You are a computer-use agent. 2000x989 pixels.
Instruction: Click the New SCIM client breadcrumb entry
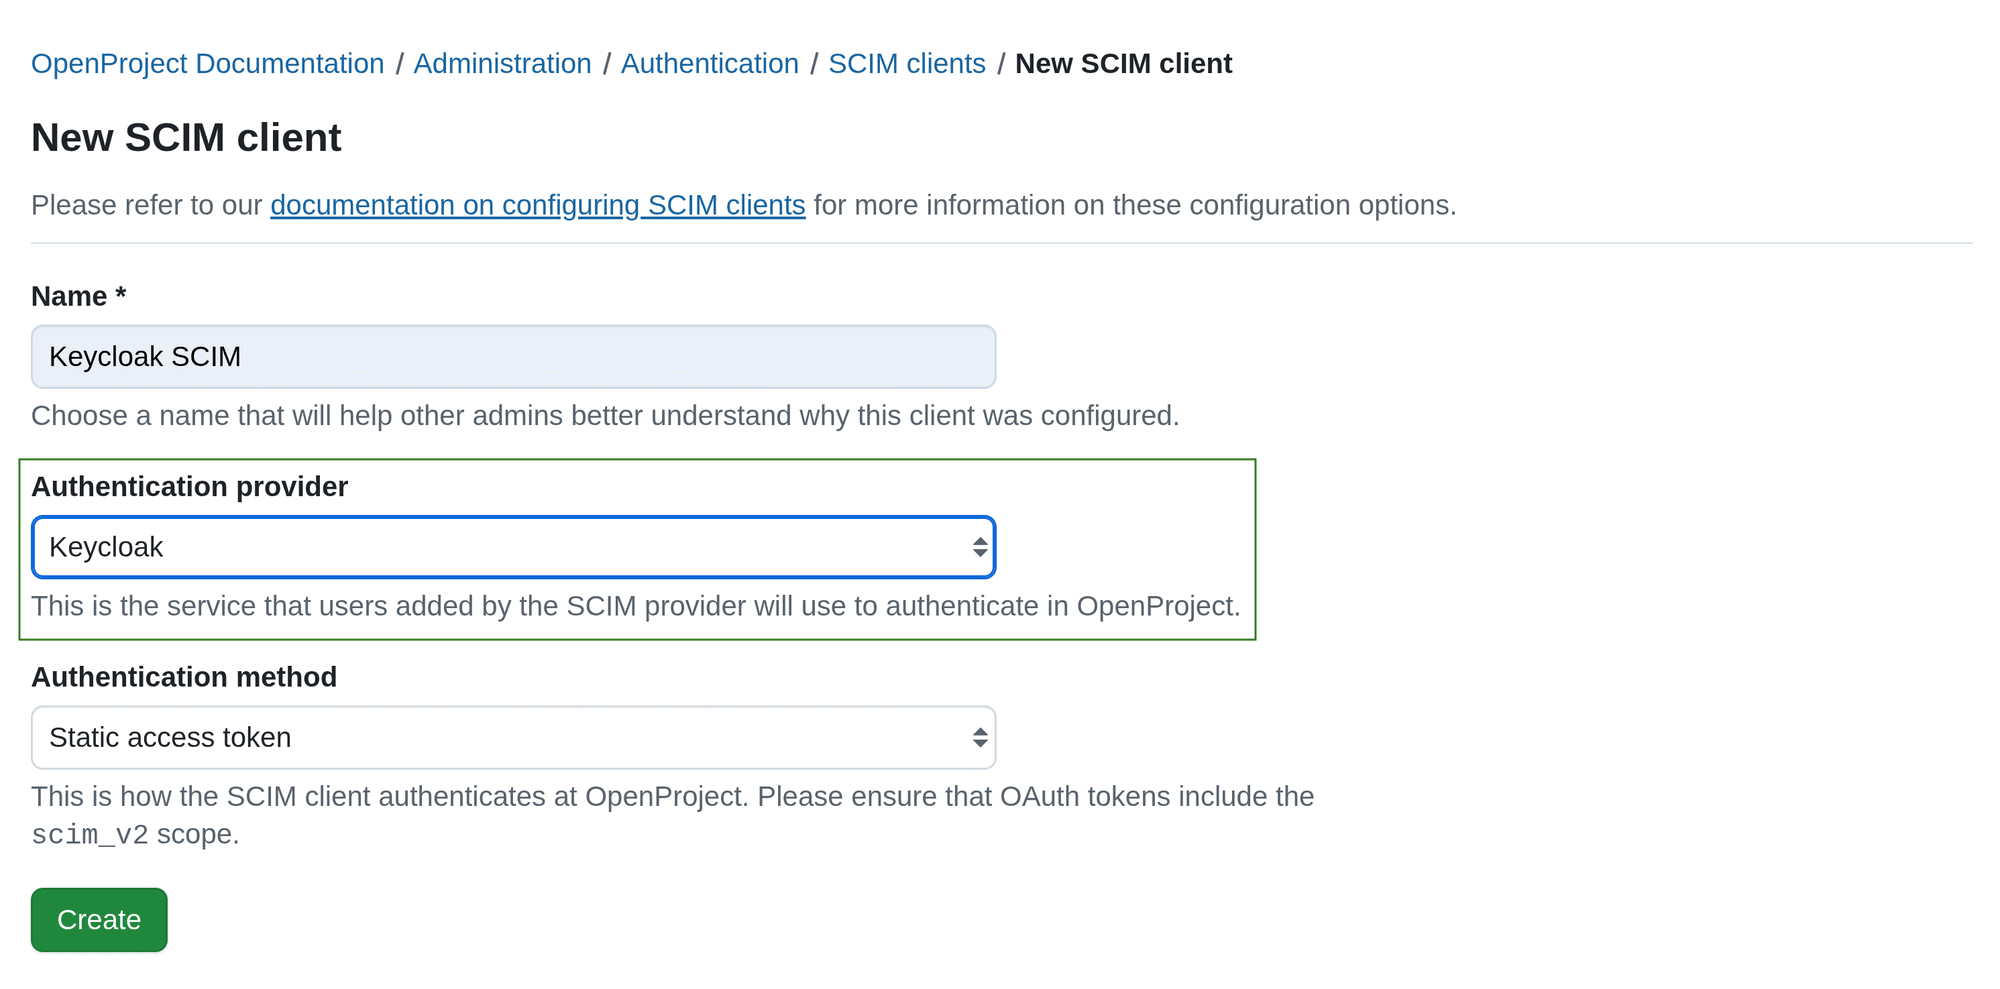pyautogui.click(x=1123, y=63)
